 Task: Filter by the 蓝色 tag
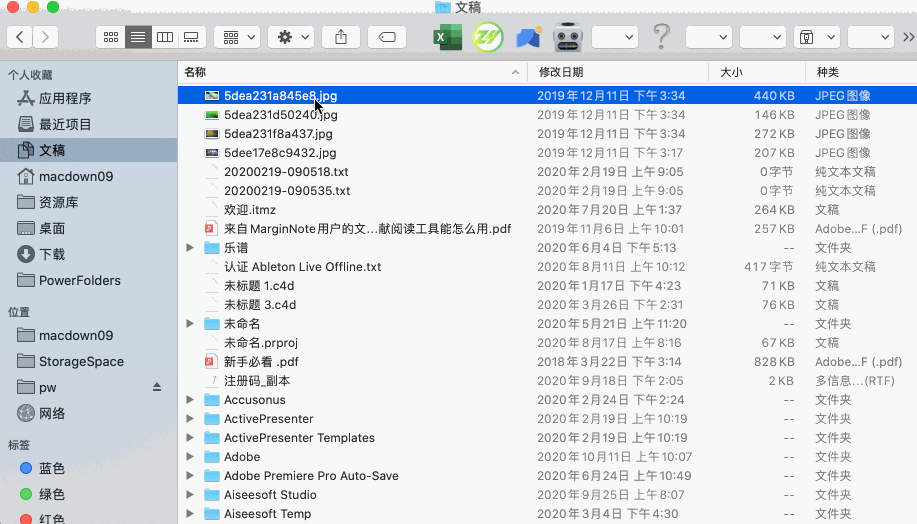(89, 468)
